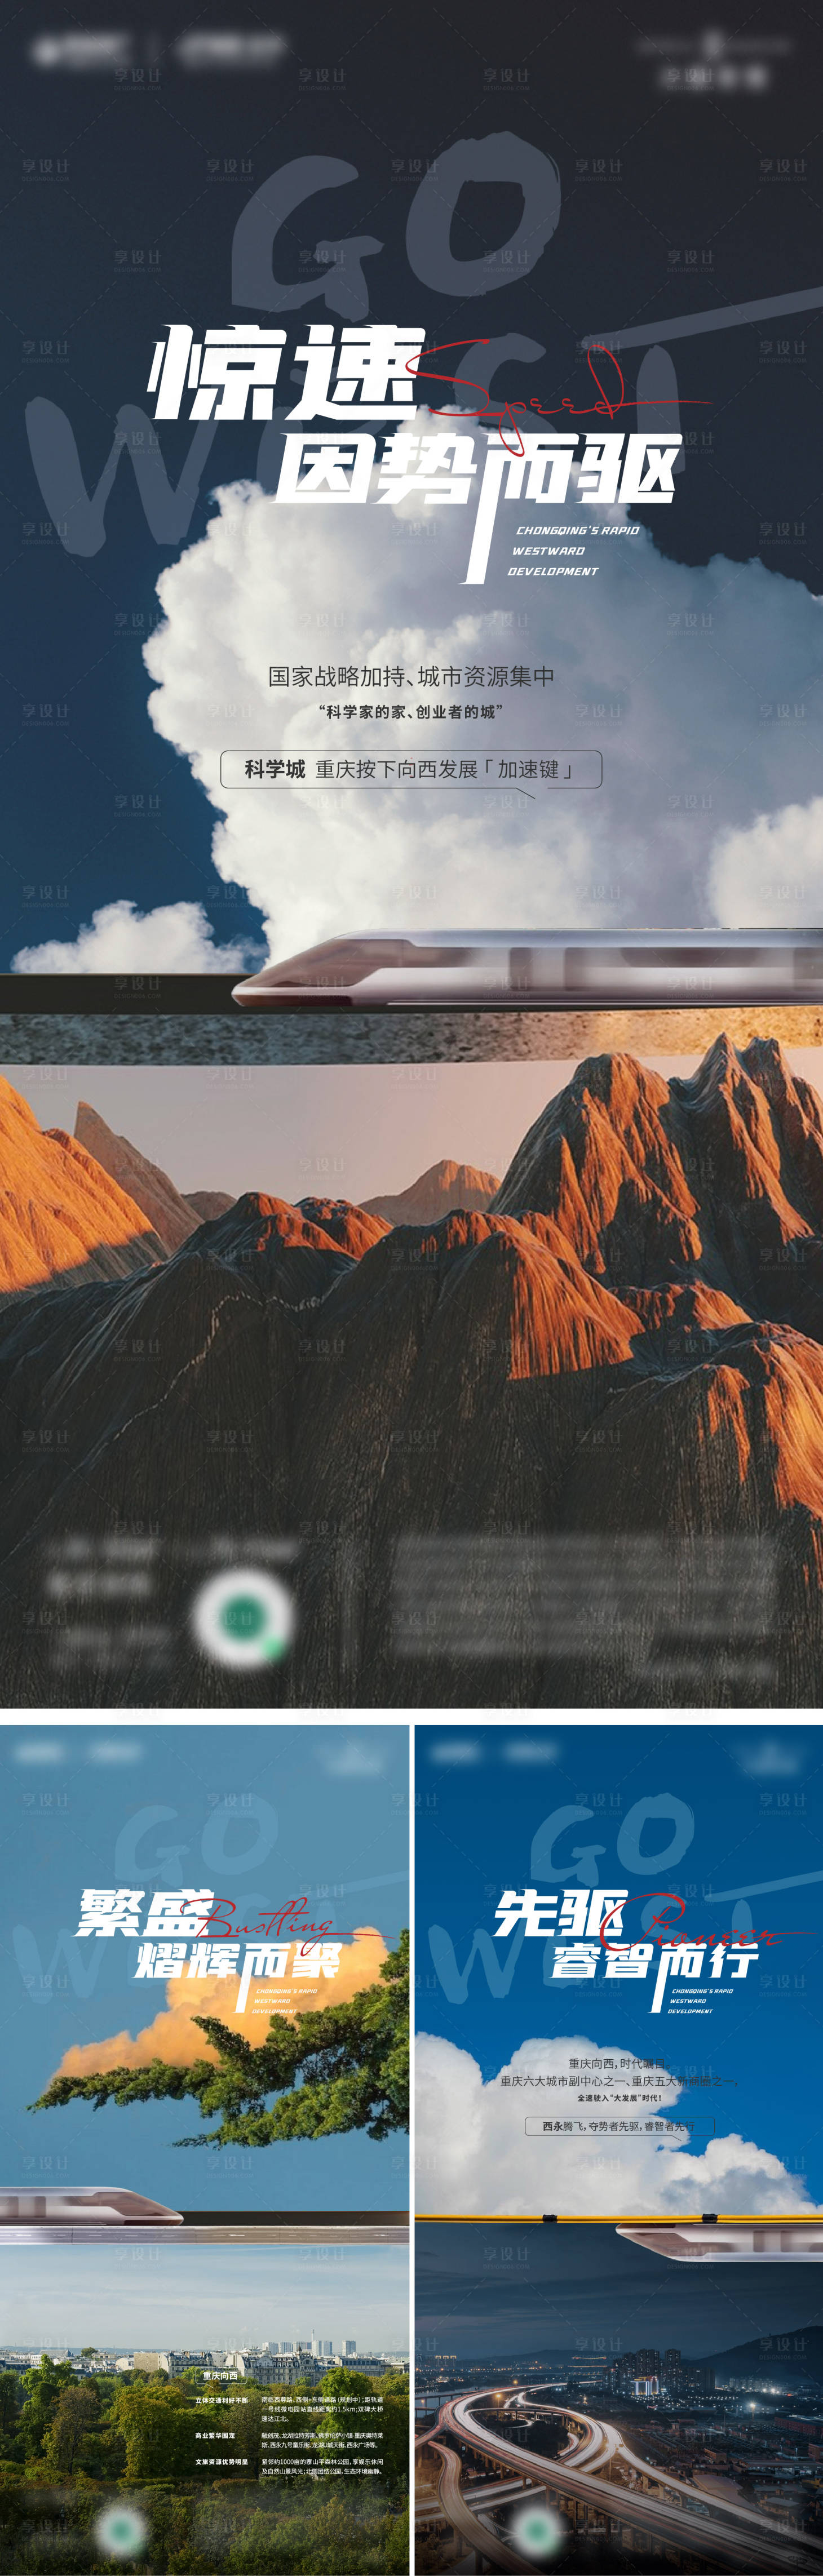Click the train on the lower-left poster
This screenshot has width=823, height=2576.
[x=91, y=2206]
